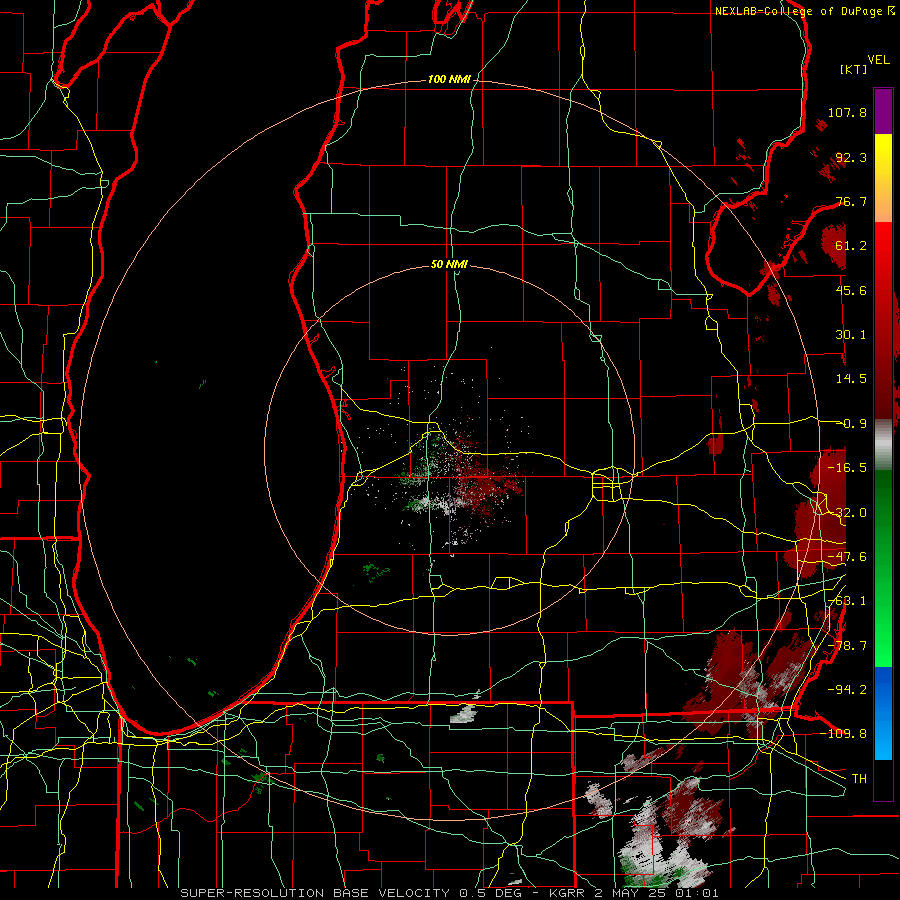Viewport: 900px width, 900px height.
Task: Click the VEL label above the color scale
Action: pyautogui.click(x=878, y=60)
